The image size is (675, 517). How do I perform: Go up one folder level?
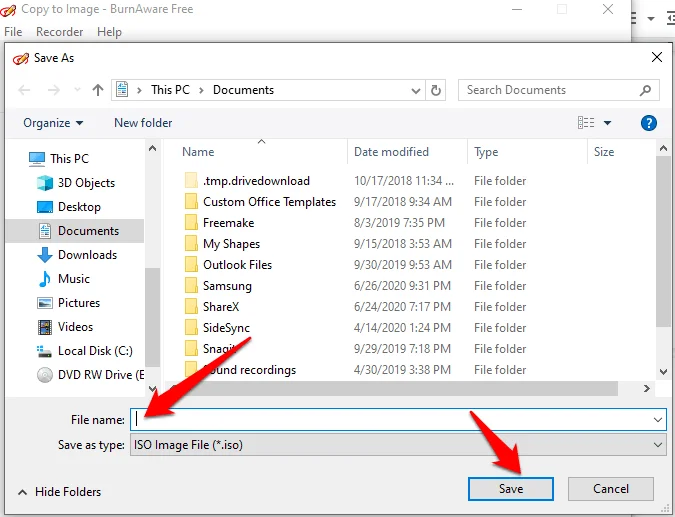pyautogui.click(x=98, y=90)
